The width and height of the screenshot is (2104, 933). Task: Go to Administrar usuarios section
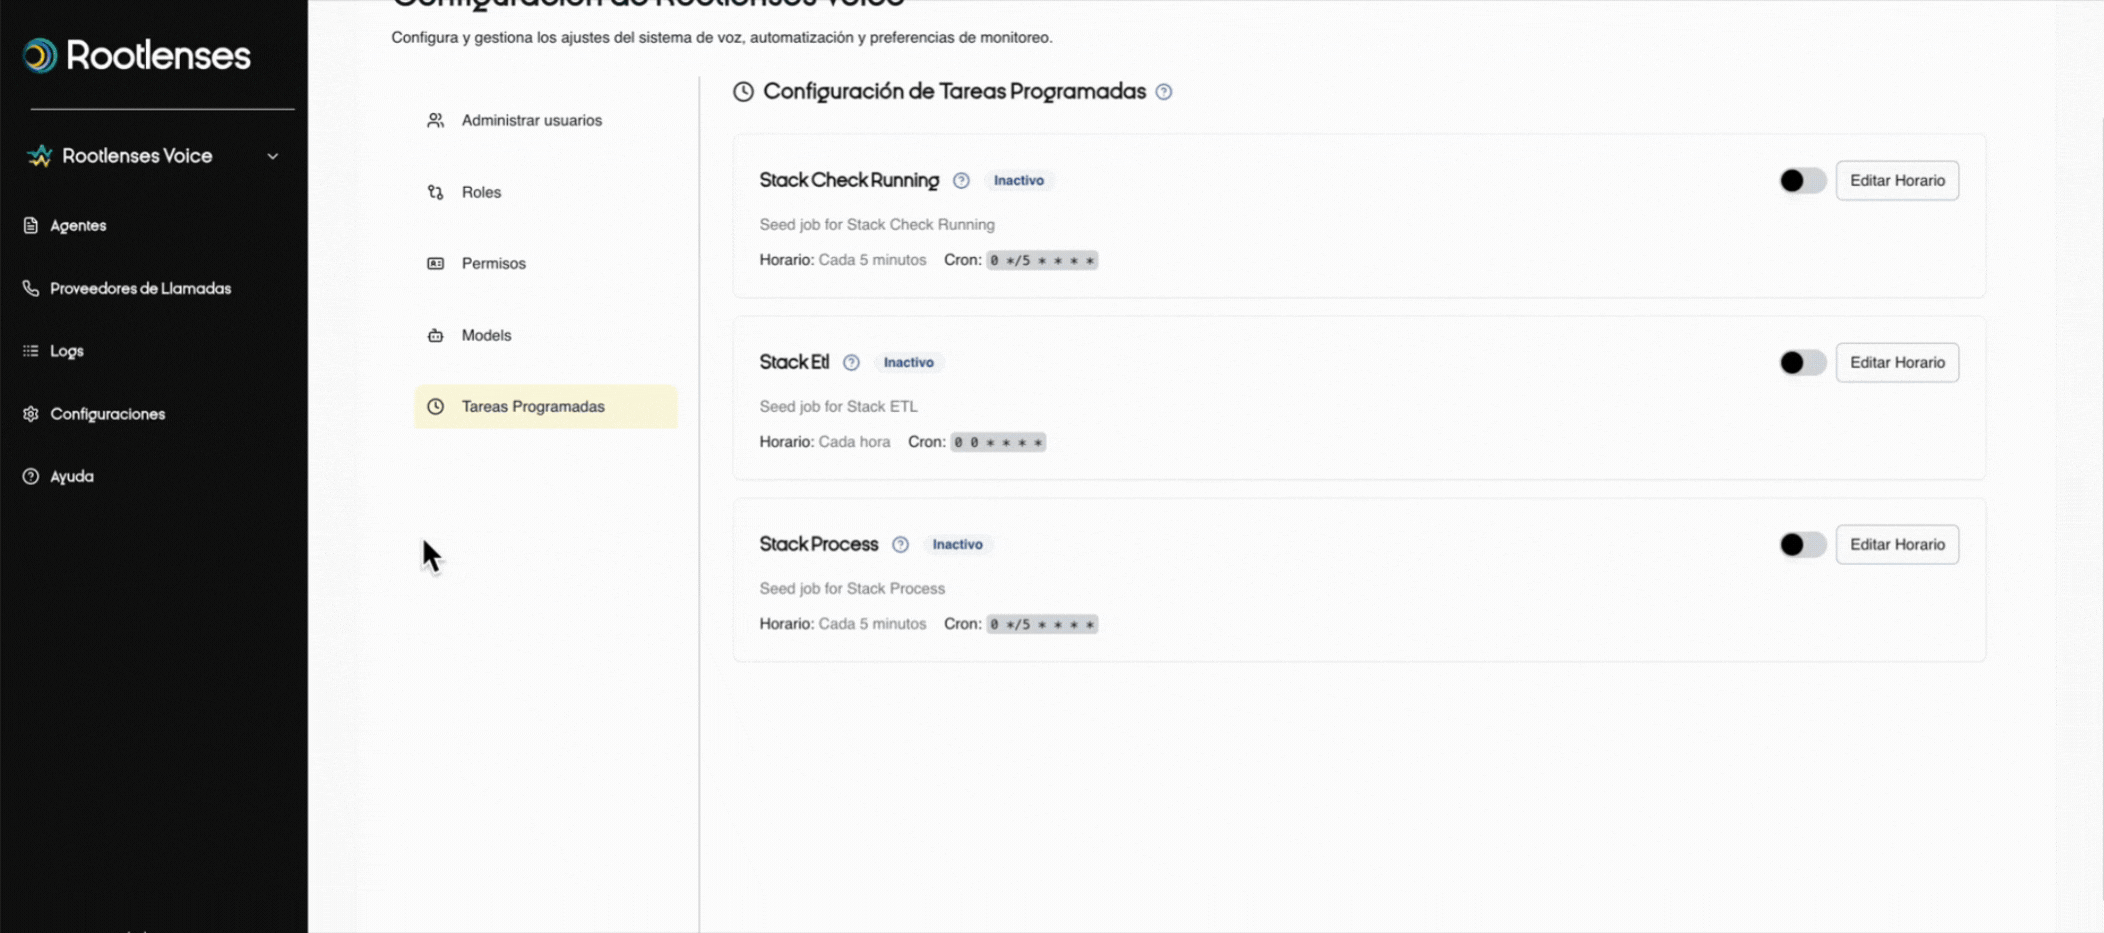click(x=531, y=121)
